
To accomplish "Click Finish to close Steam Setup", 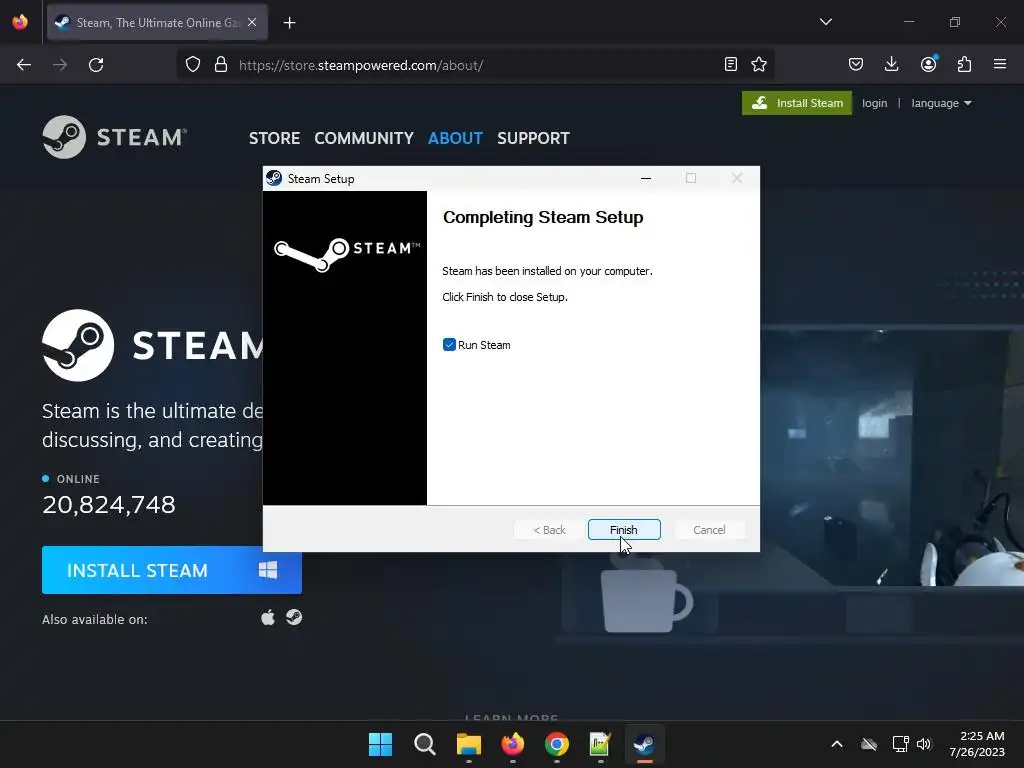I will click(624, 530).
